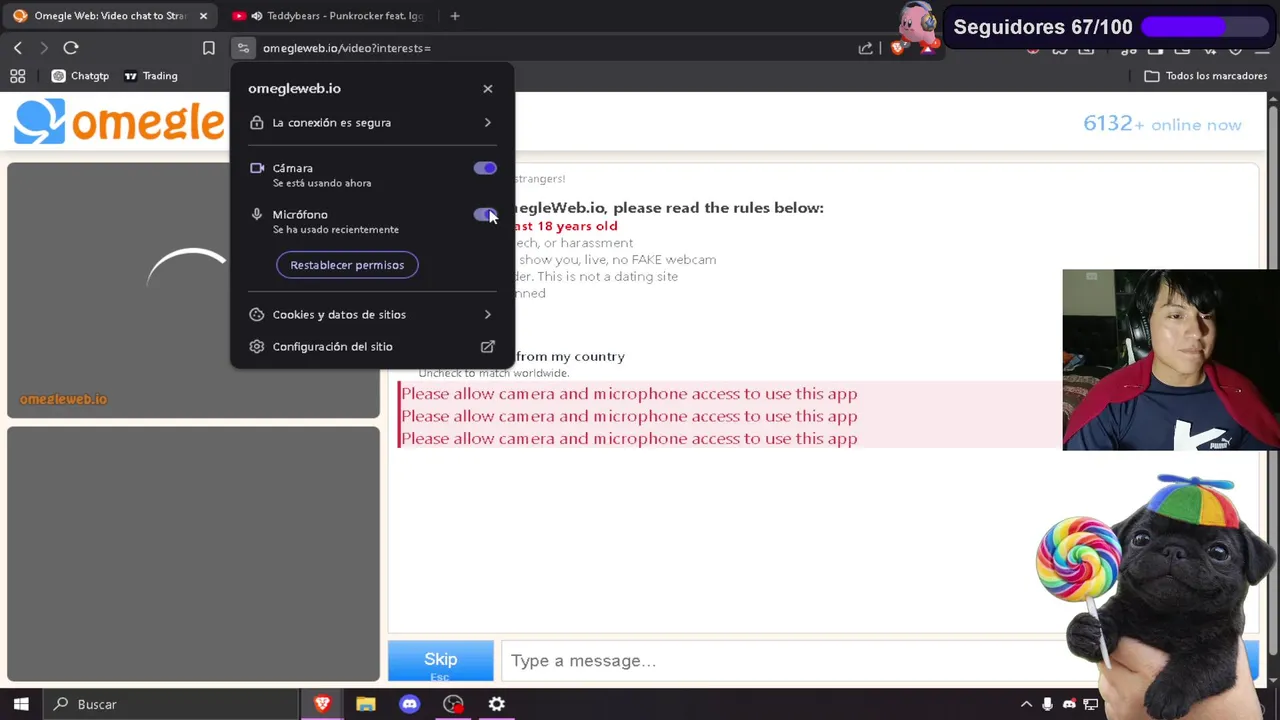Click first red camera access warning
The image size is (1280, 720).
click(629, 393)
